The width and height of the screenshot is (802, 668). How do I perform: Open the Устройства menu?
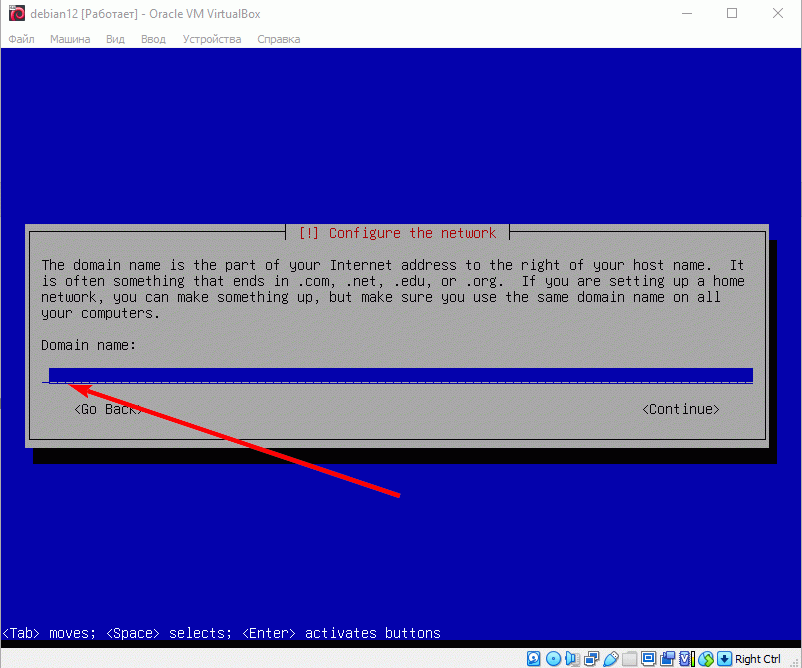[x=212, y=39]
